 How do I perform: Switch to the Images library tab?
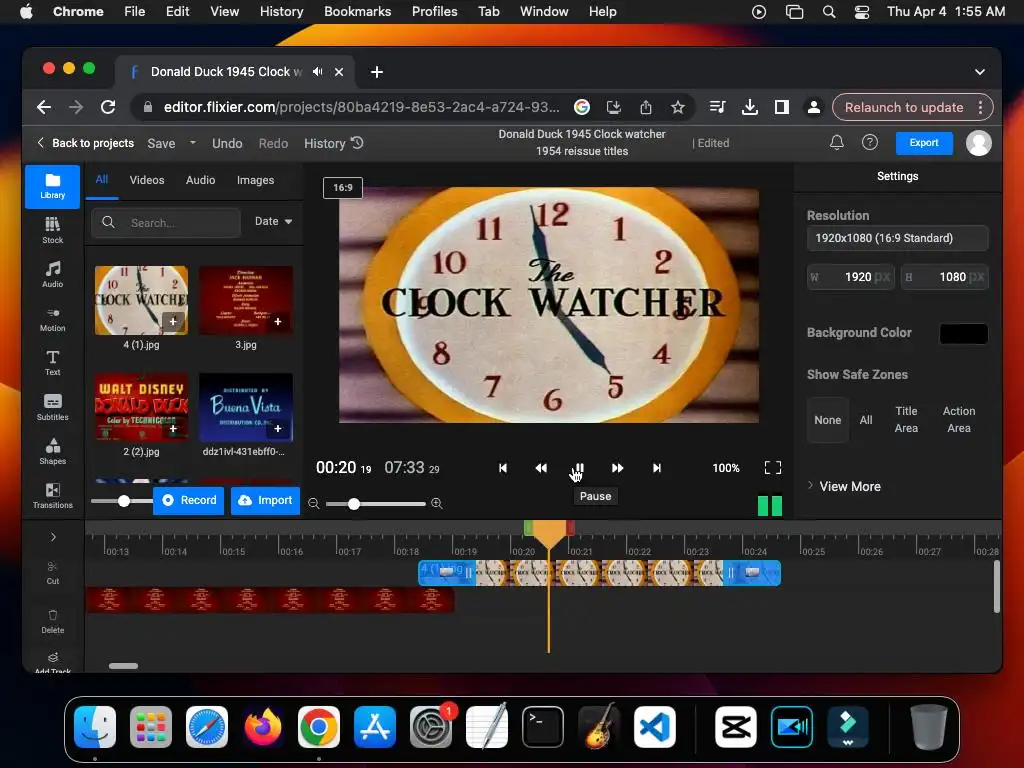click(x=255, y=180)
